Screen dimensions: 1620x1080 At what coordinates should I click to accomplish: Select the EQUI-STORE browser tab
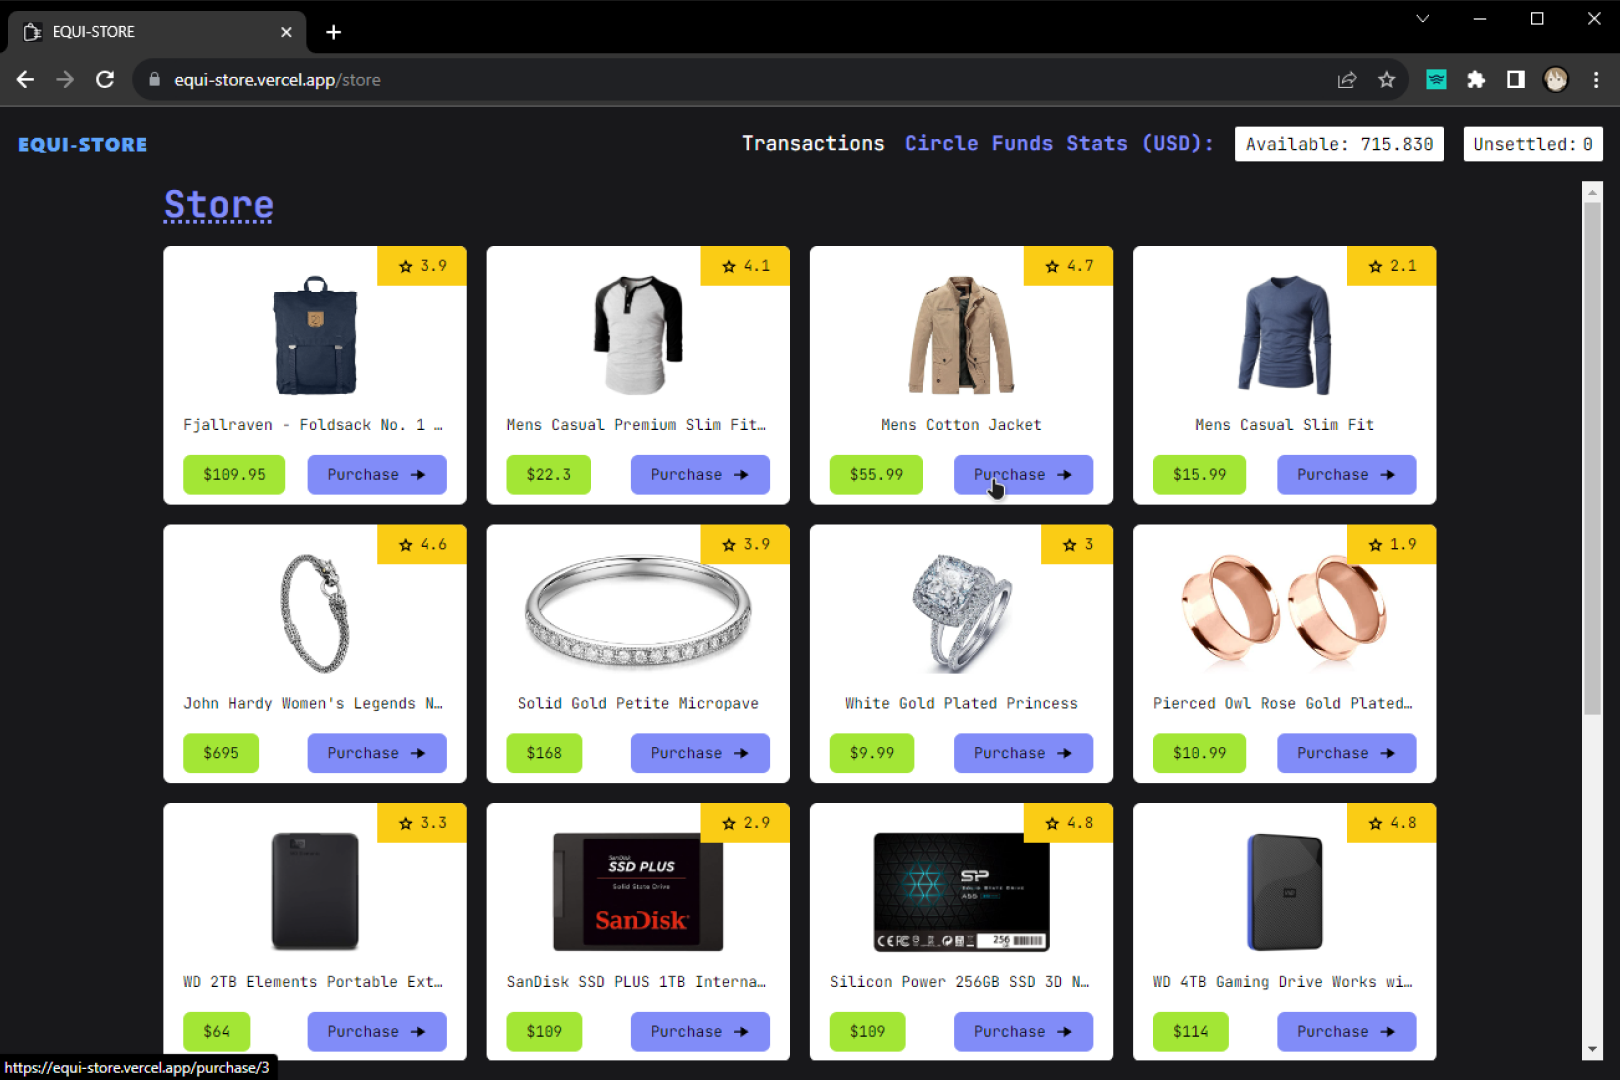pos(157,32)
